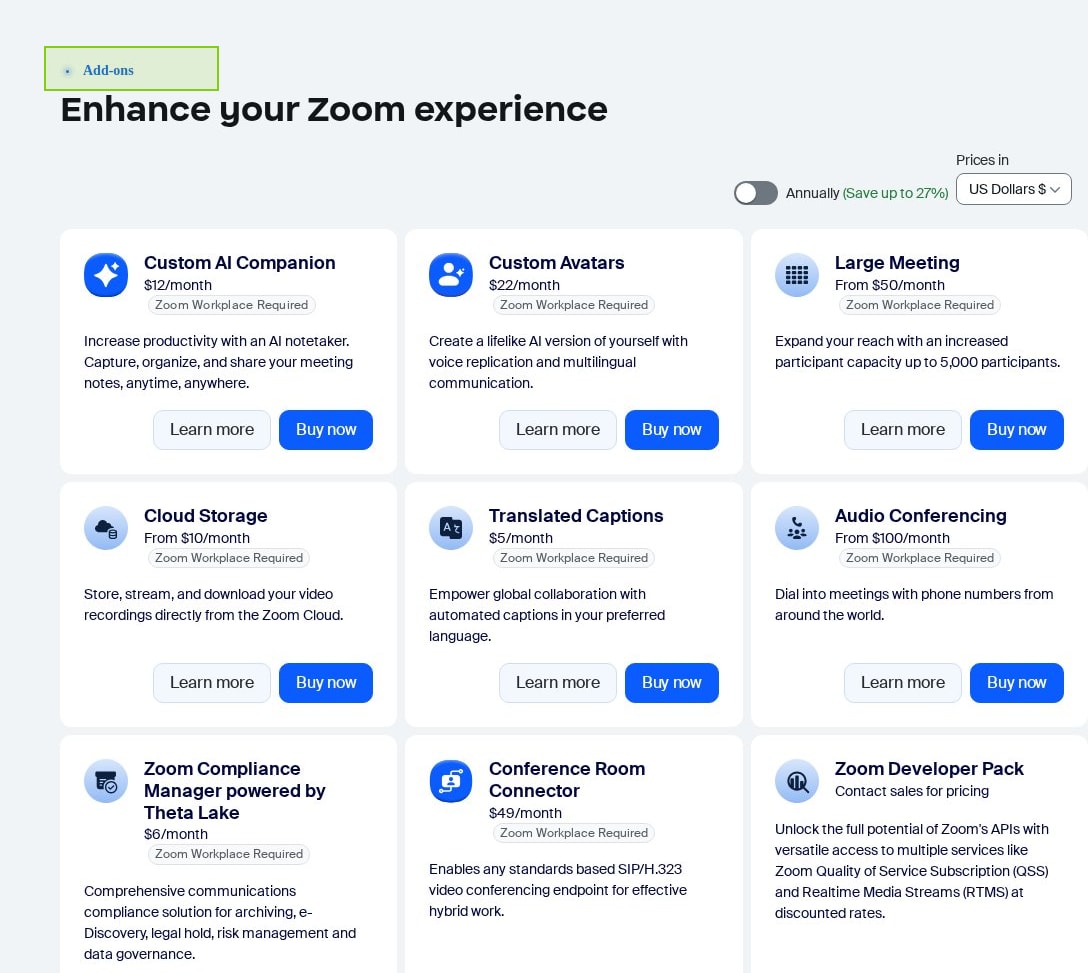This screenshot has height=973, width=1088.
Task: Click the Translated Captions title
Action: pyautogui.click(x=576, y=516)
